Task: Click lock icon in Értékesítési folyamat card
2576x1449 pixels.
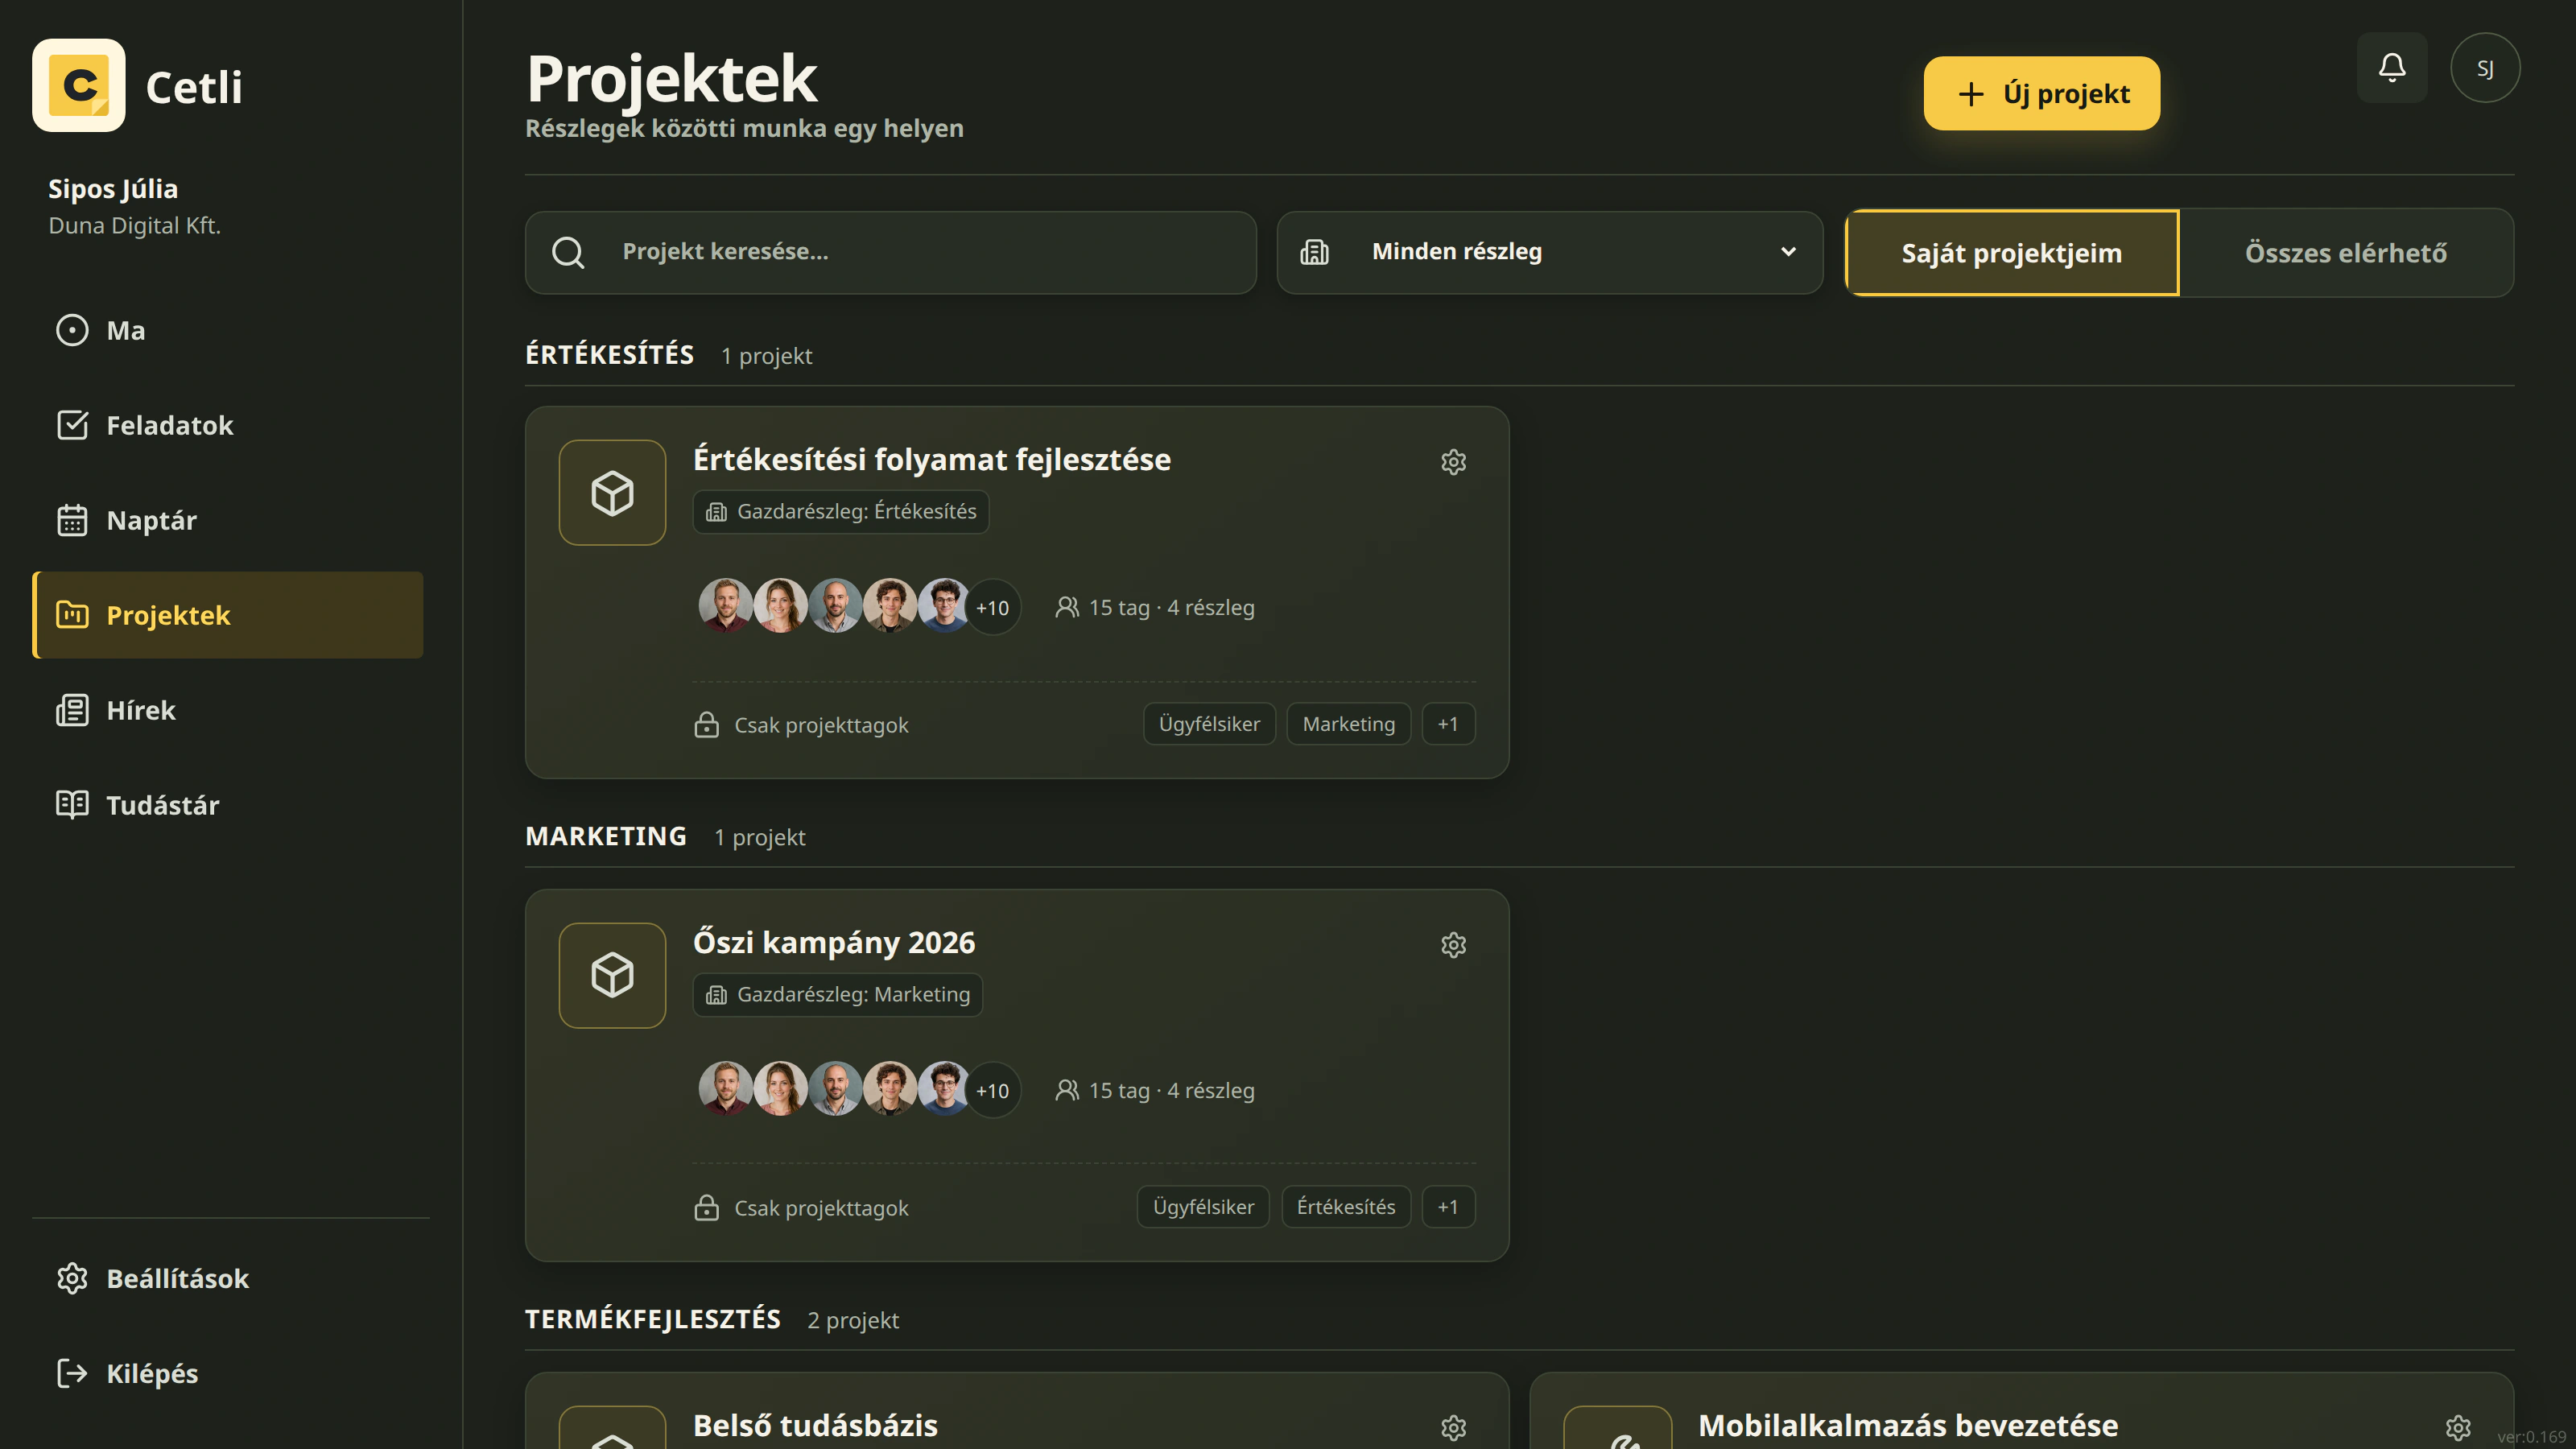Action: tap(706, 724)
